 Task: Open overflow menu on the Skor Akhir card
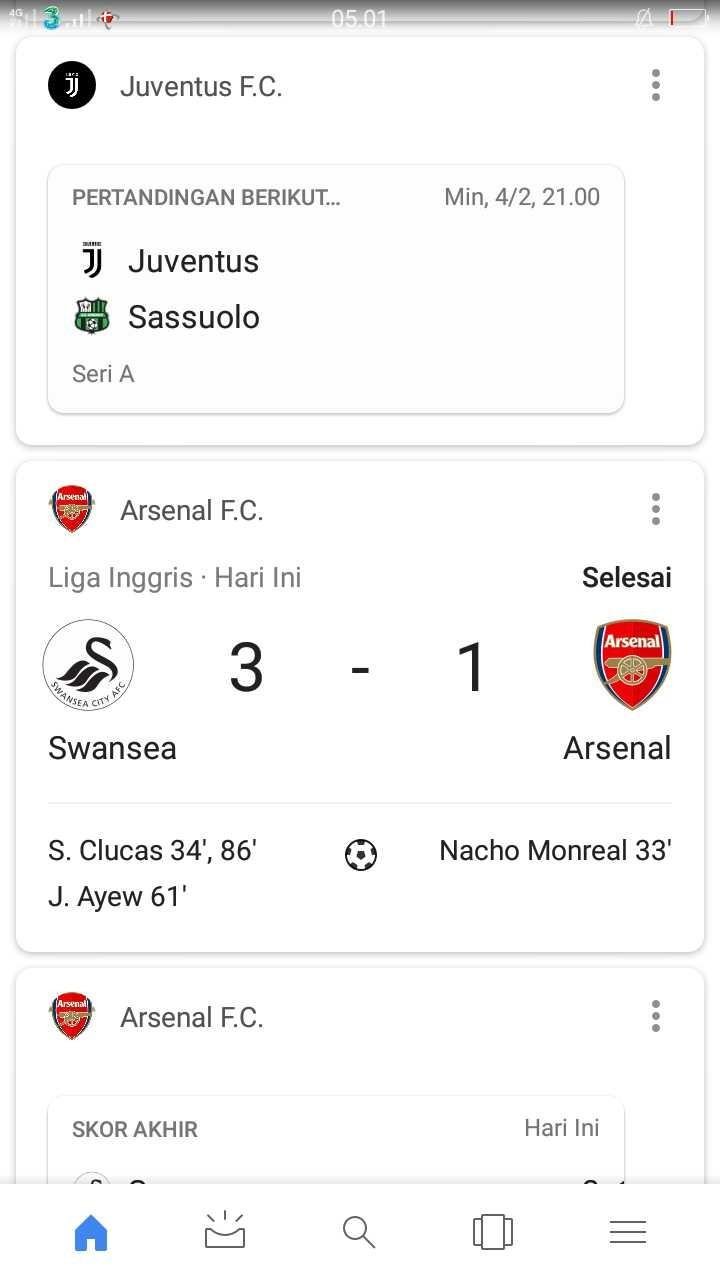click(656, 1015)
